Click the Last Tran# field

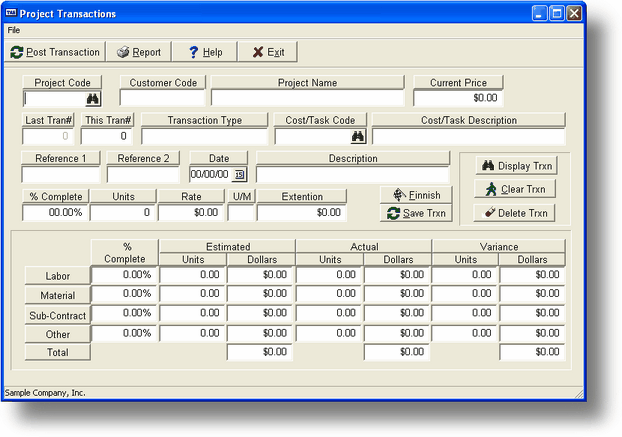pyautogui.click(x=48, y=136)
